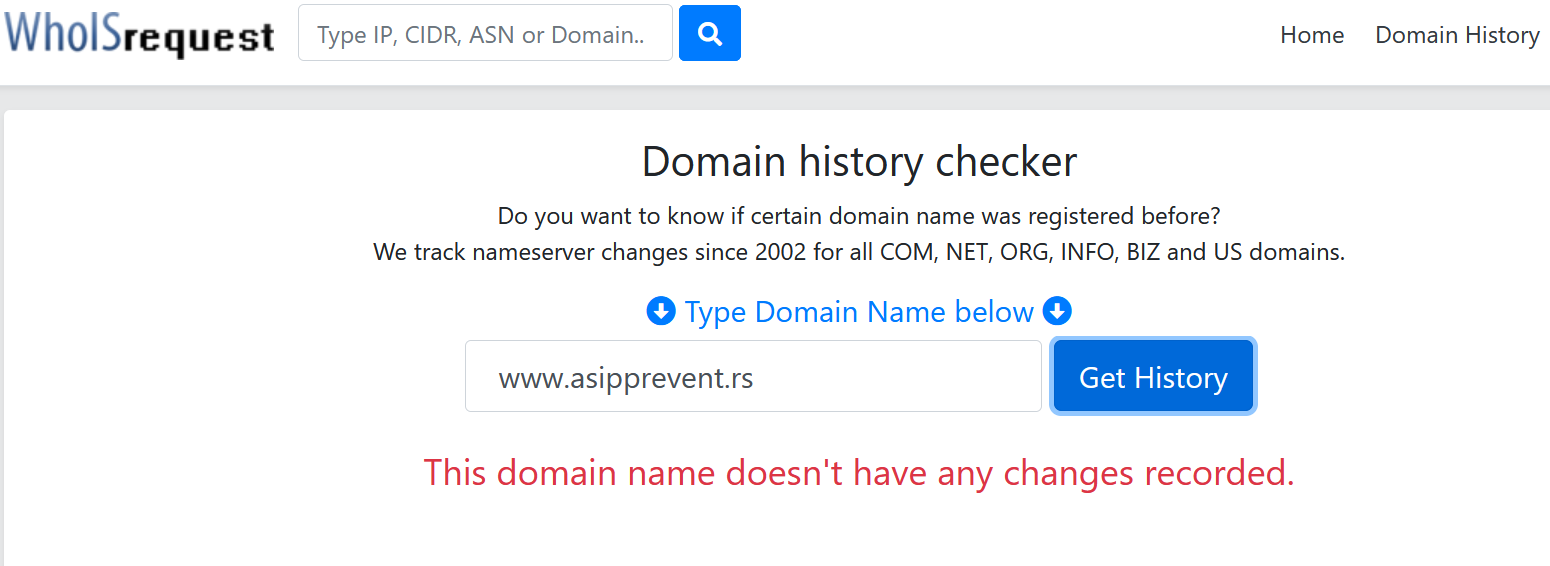Click the sentence about tracking nameserver changes since 2002
Viewport: 1550px width, 566px height.
tap(859, 252)
